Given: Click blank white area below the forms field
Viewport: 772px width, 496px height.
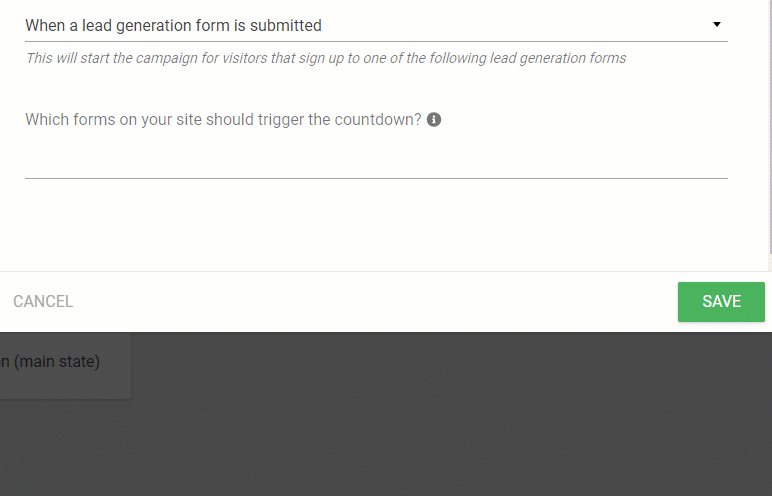Looking at the screenshot, I should tap(376, 224).
